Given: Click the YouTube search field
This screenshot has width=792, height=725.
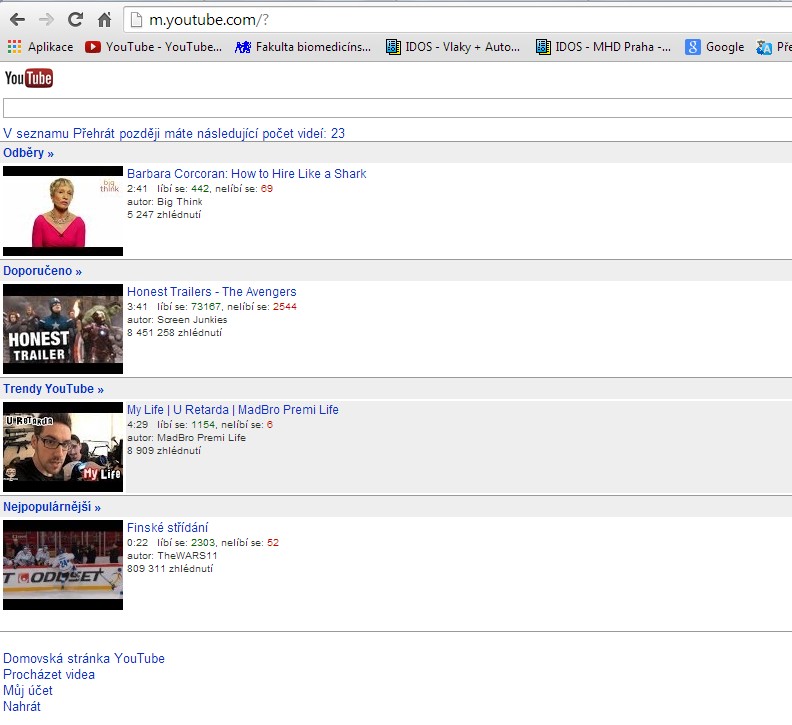Looking at the screenshot, I should point(398,108).
